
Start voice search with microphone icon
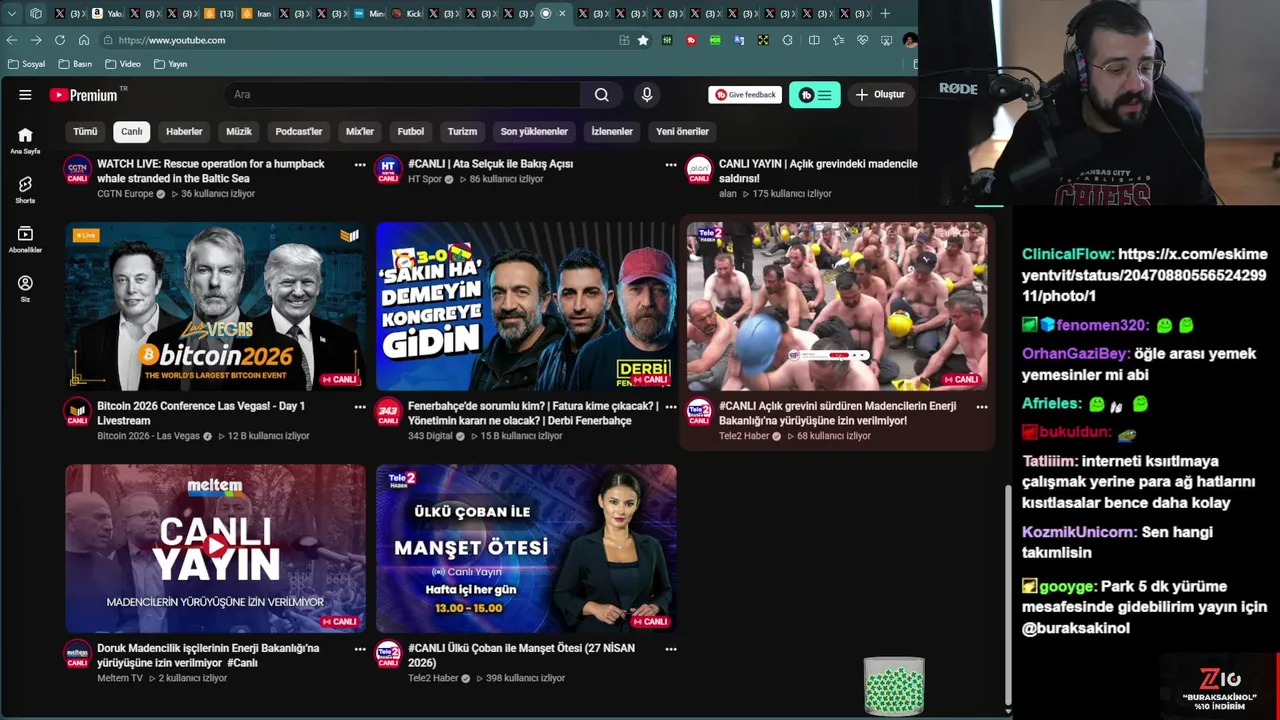(647, 95)
